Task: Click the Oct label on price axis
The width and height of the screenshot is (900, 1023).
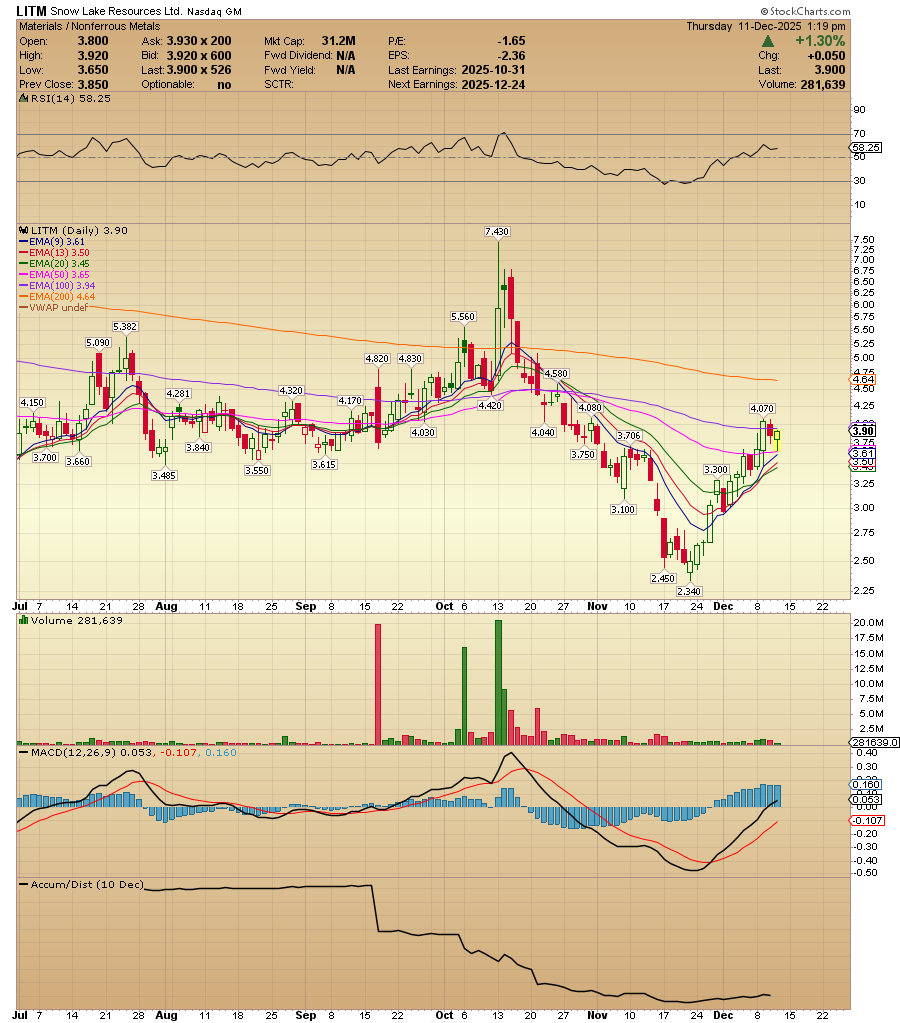Action: [x=444, y=606]
